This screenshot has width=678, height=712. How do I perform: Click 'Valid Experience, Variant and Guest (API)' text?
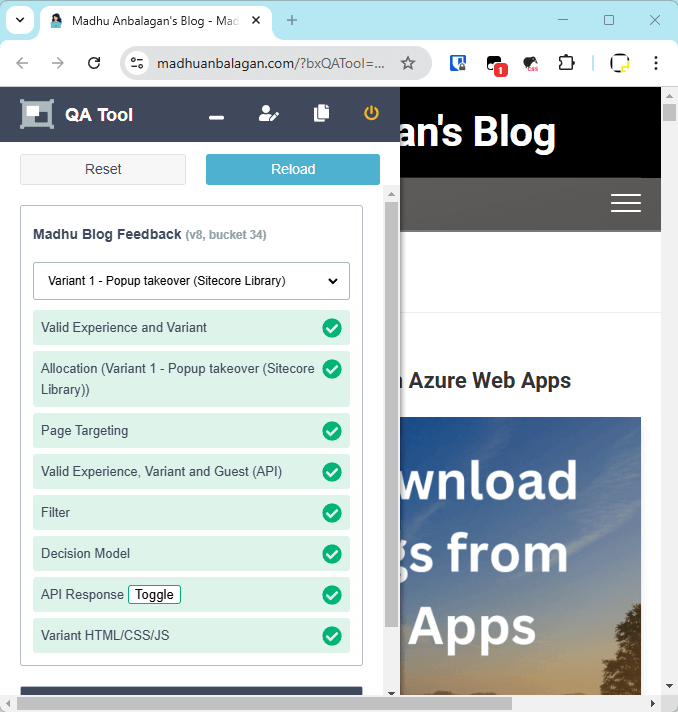pos(162,472)
